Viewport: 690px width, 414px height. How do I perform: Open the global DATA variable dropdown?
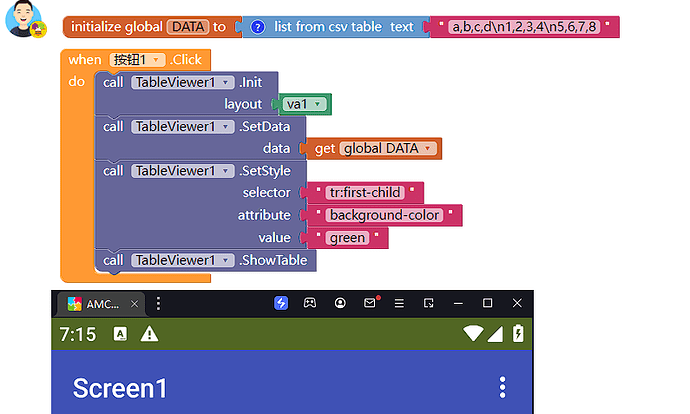pyautogui.click(x=389, y=149)
